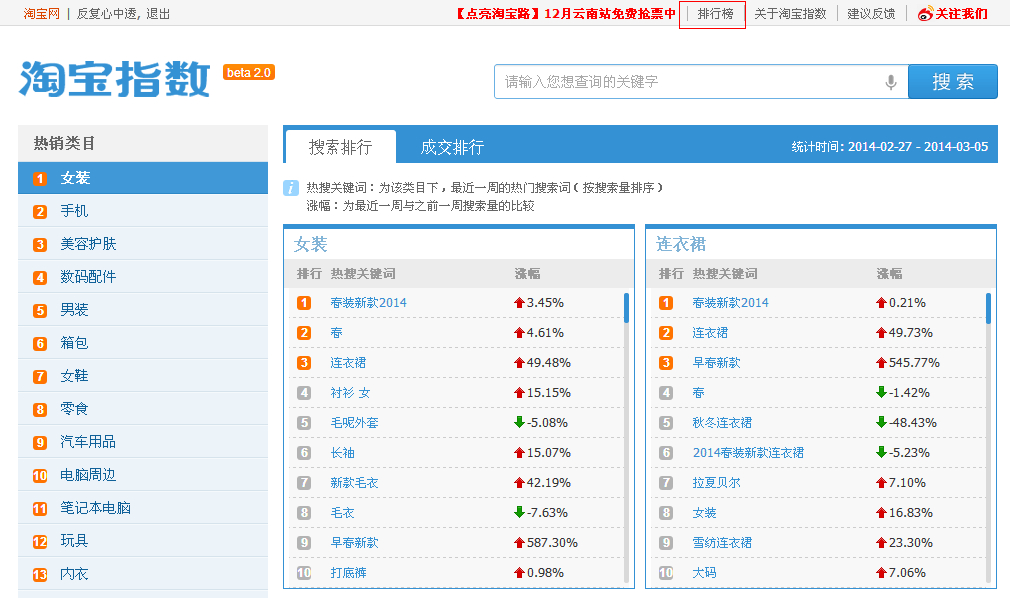Select the 电脑周边 category
The height and width of the screenshot is (598, 1010).
coord(143,475)
